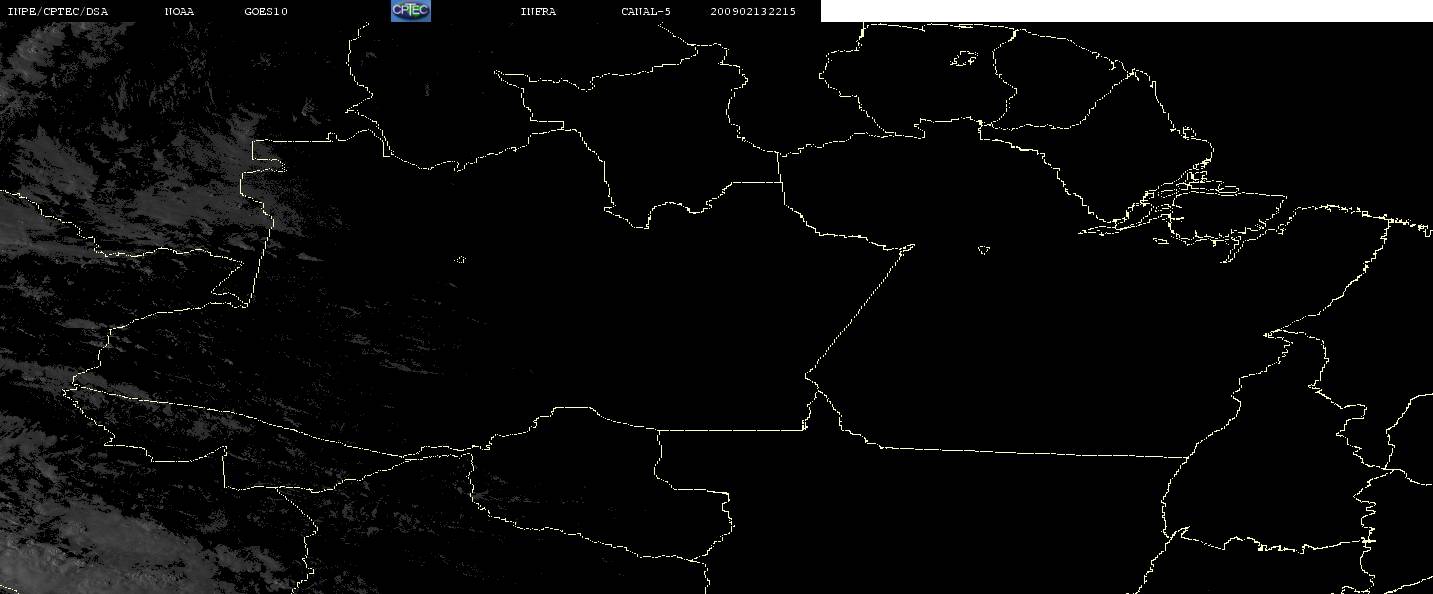Click the blank white box at top right

click(x=1126, y=10)
